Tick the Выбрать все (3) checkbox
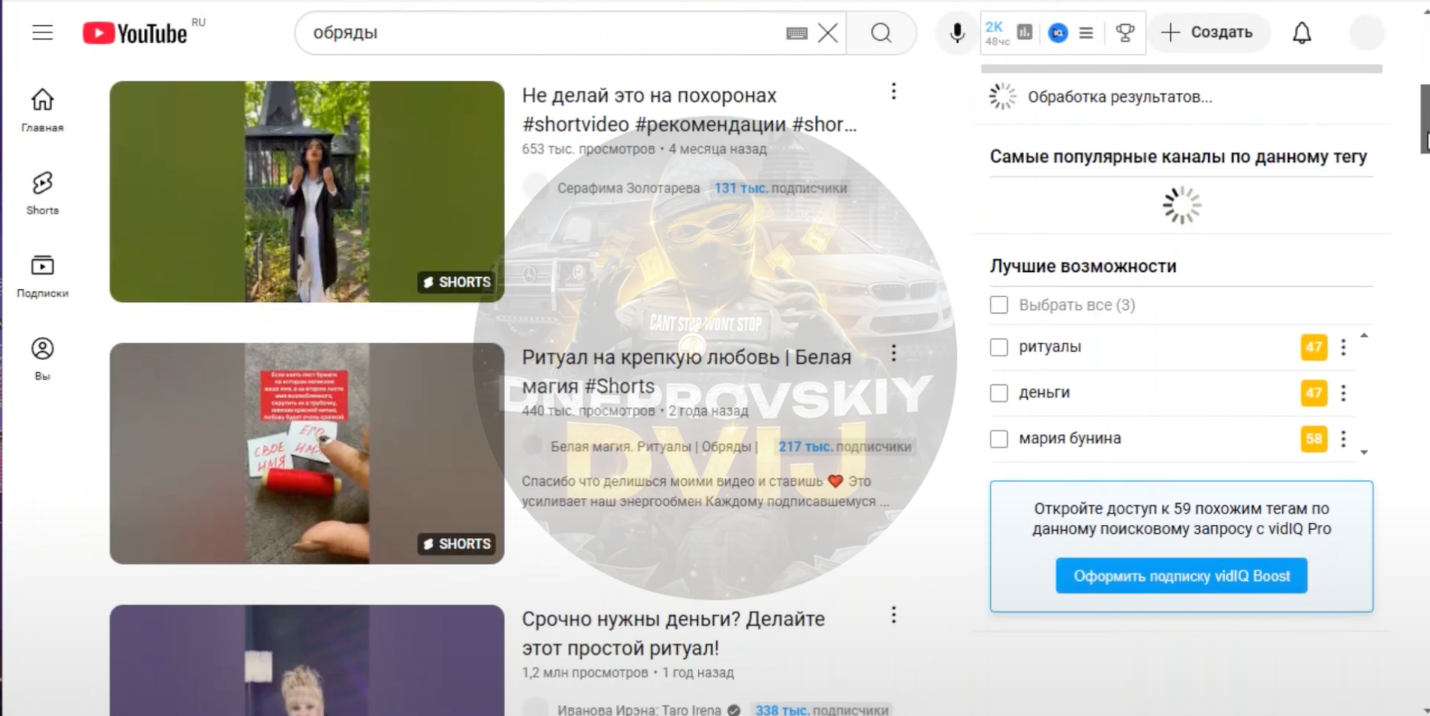The image size is (1430, 716). pyautogui.click(x=999, y=305)
